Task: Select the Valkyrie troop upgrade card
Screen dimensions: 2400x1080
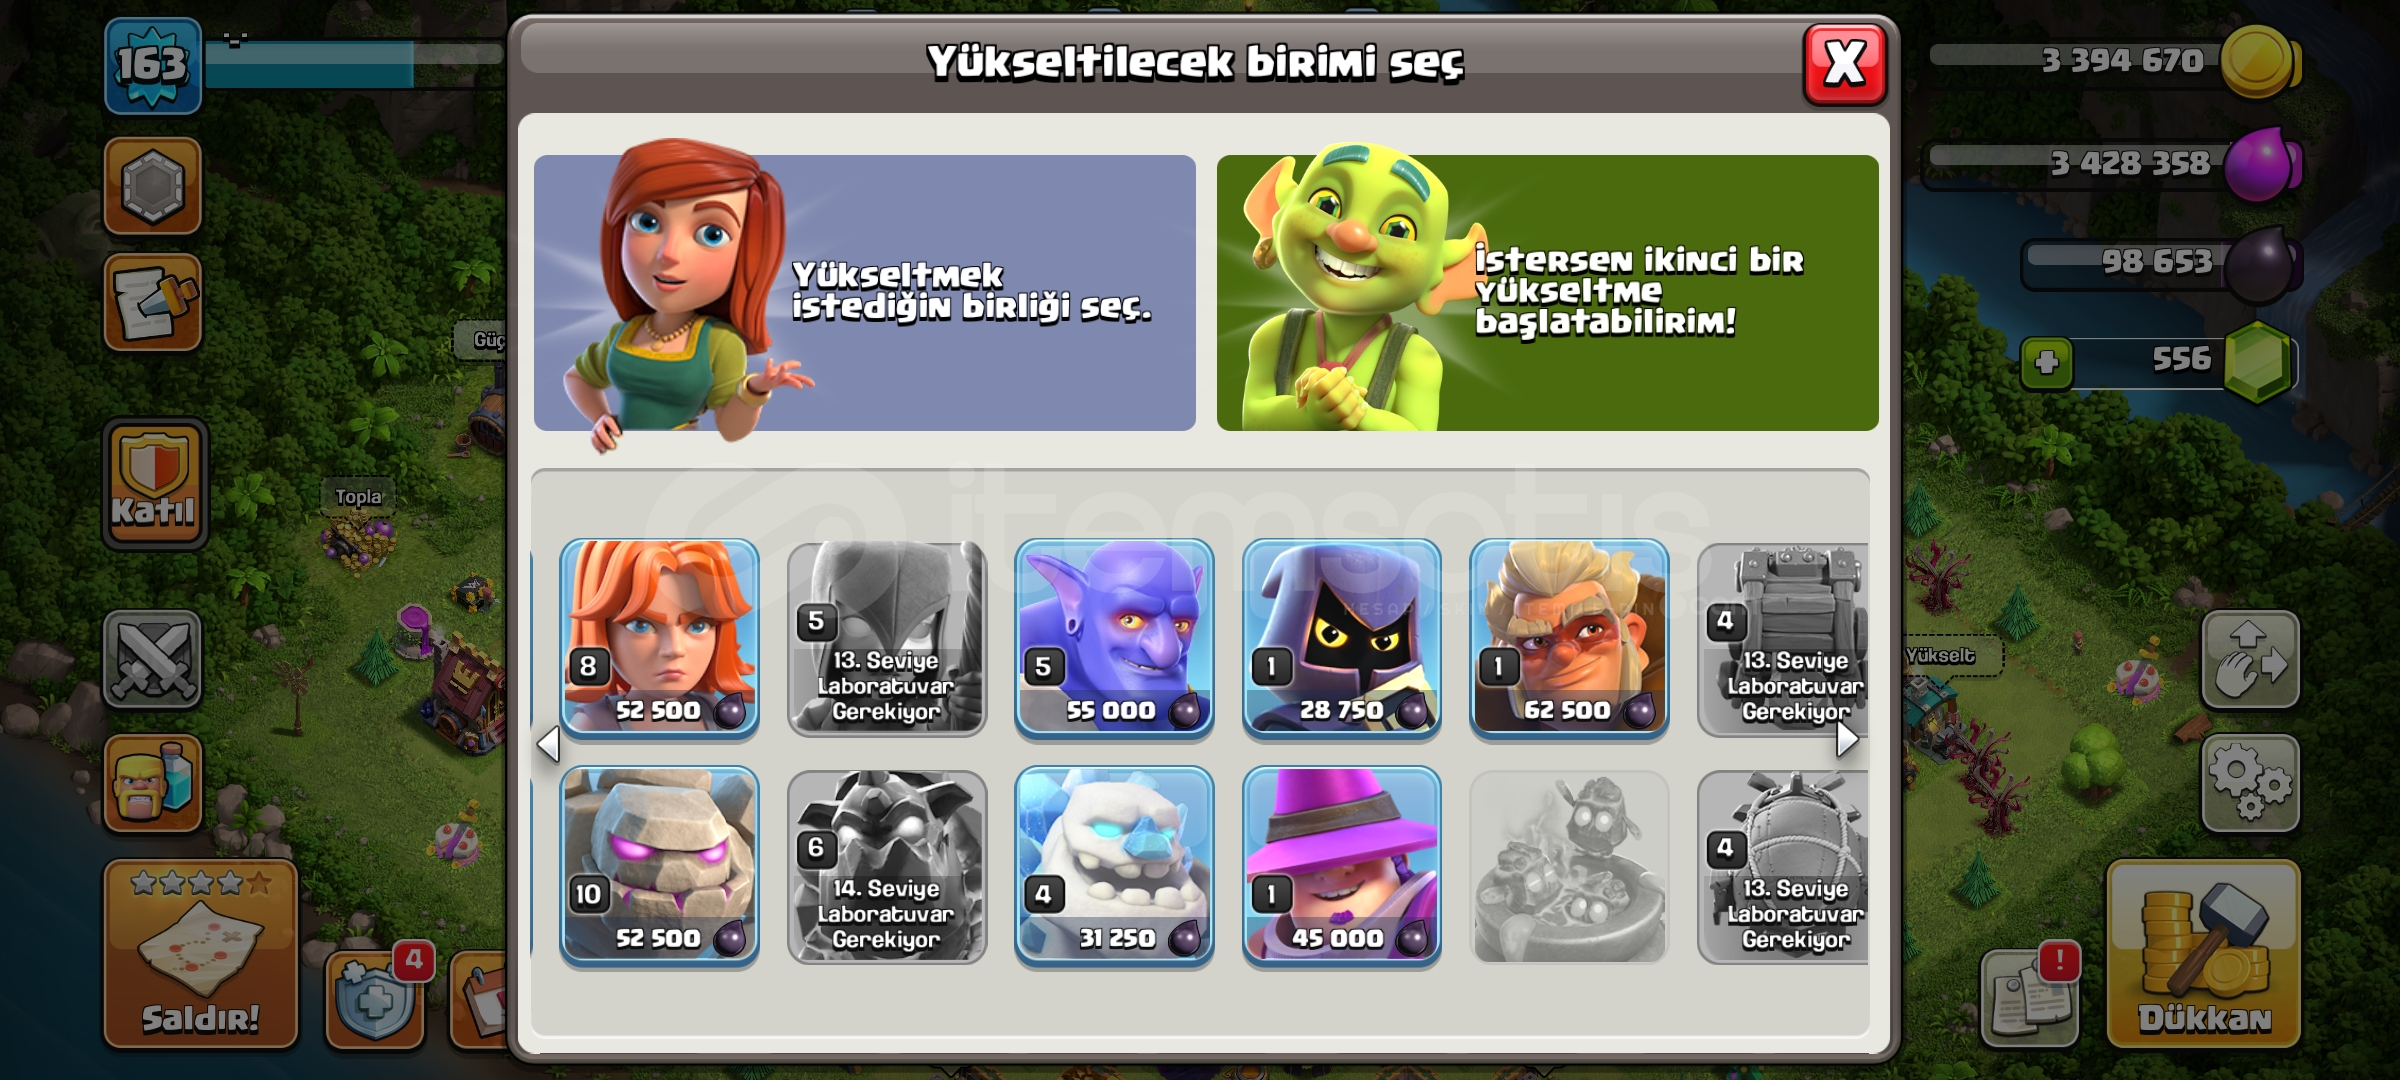Action: pyautogui.click(x=659, y=638)
